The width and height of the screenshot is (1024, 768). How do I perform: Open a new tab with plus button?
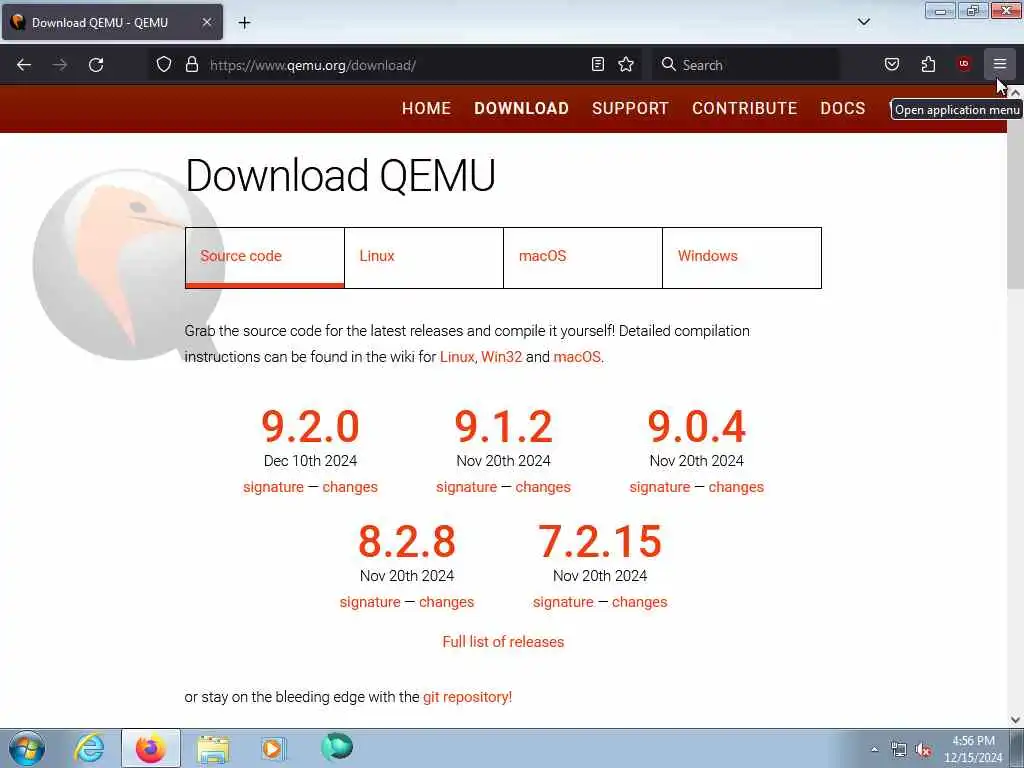244,23
